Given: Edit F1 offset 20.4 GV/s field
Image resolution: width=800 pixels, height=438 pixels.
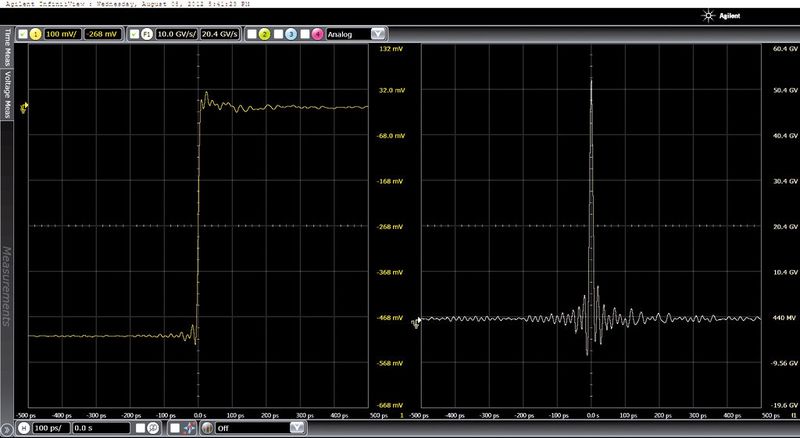Looking at the screenshot, I should [x=220, y=34].
